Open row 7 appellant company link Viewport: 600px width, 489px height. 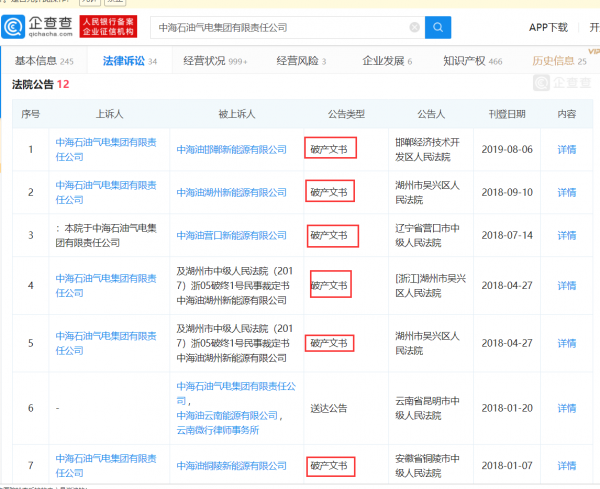click(106, 466)
